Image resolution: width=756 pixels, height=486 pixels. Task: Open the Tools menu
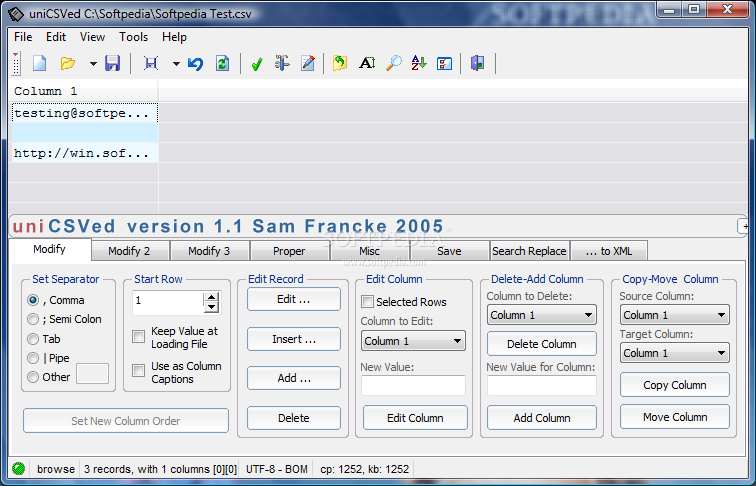point(134,37)
